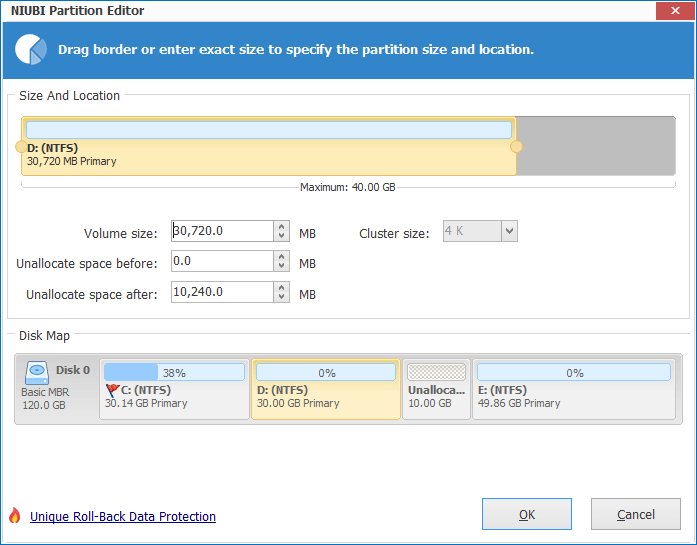
Task: Open Unique Roll-Back Data Protection link
Action: click(123, 517)
